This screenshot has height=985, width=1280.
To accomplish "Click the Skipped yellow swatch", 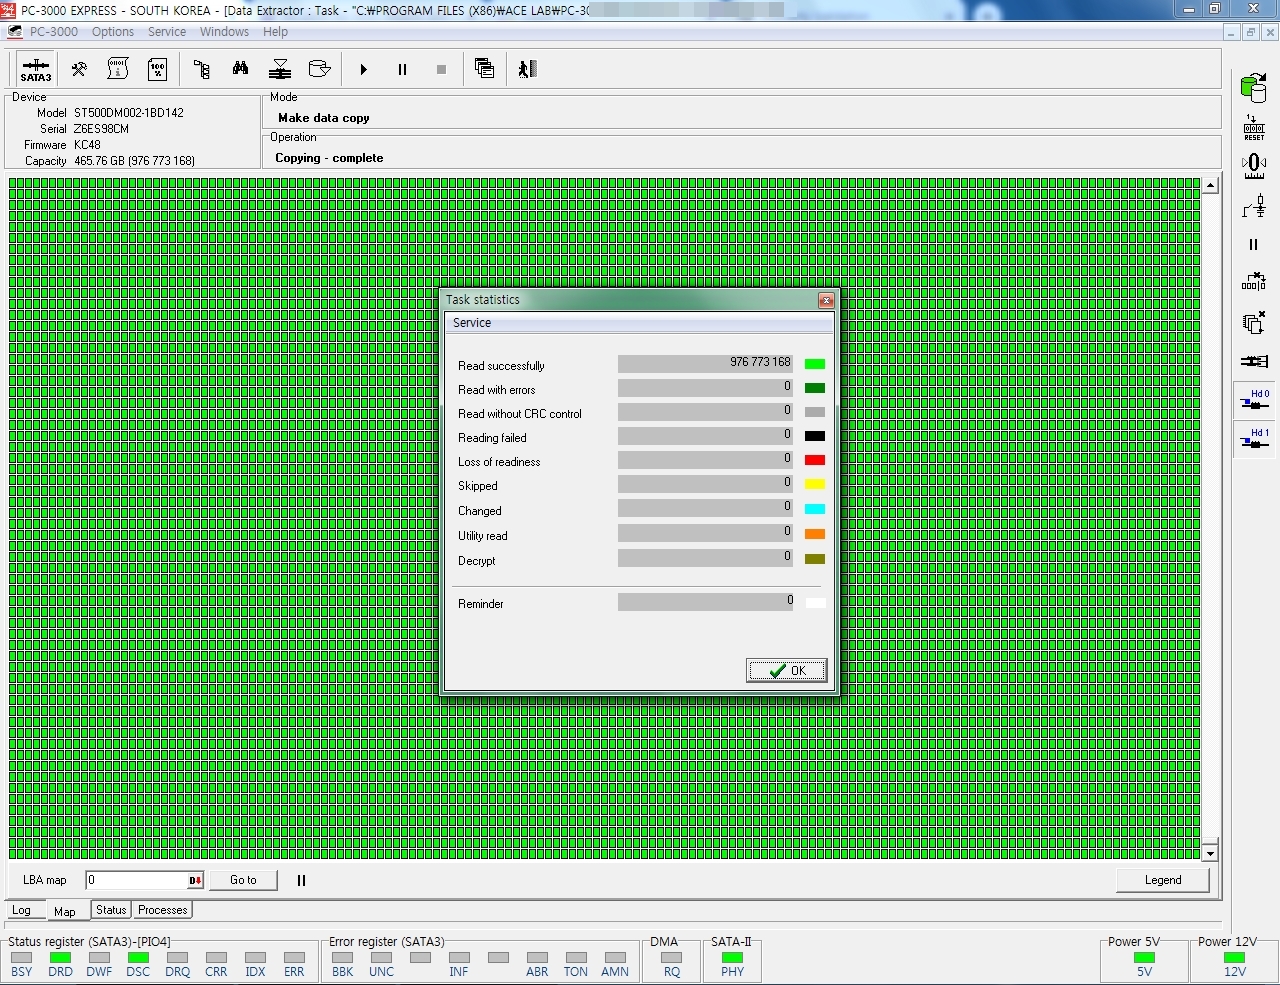I will [815, 485].
